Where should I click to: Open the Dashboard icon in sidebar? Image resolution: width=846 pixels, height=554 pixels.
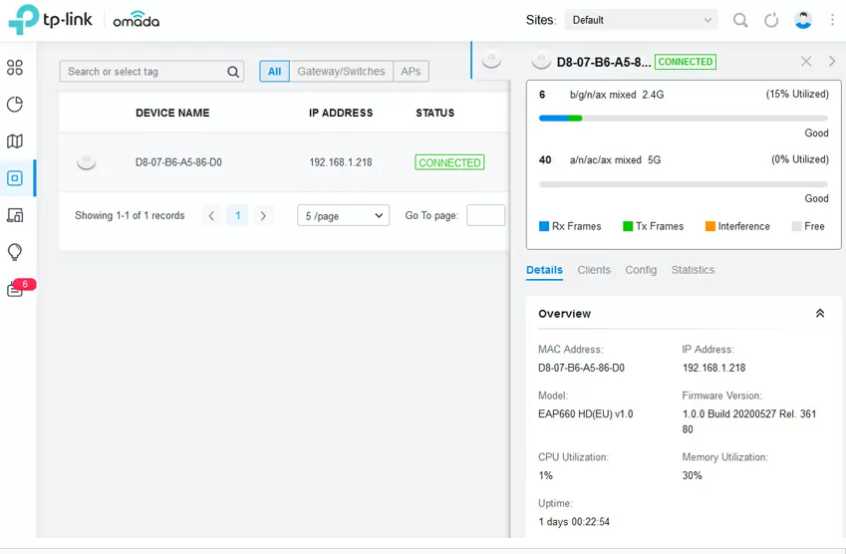tap(15, 68)
